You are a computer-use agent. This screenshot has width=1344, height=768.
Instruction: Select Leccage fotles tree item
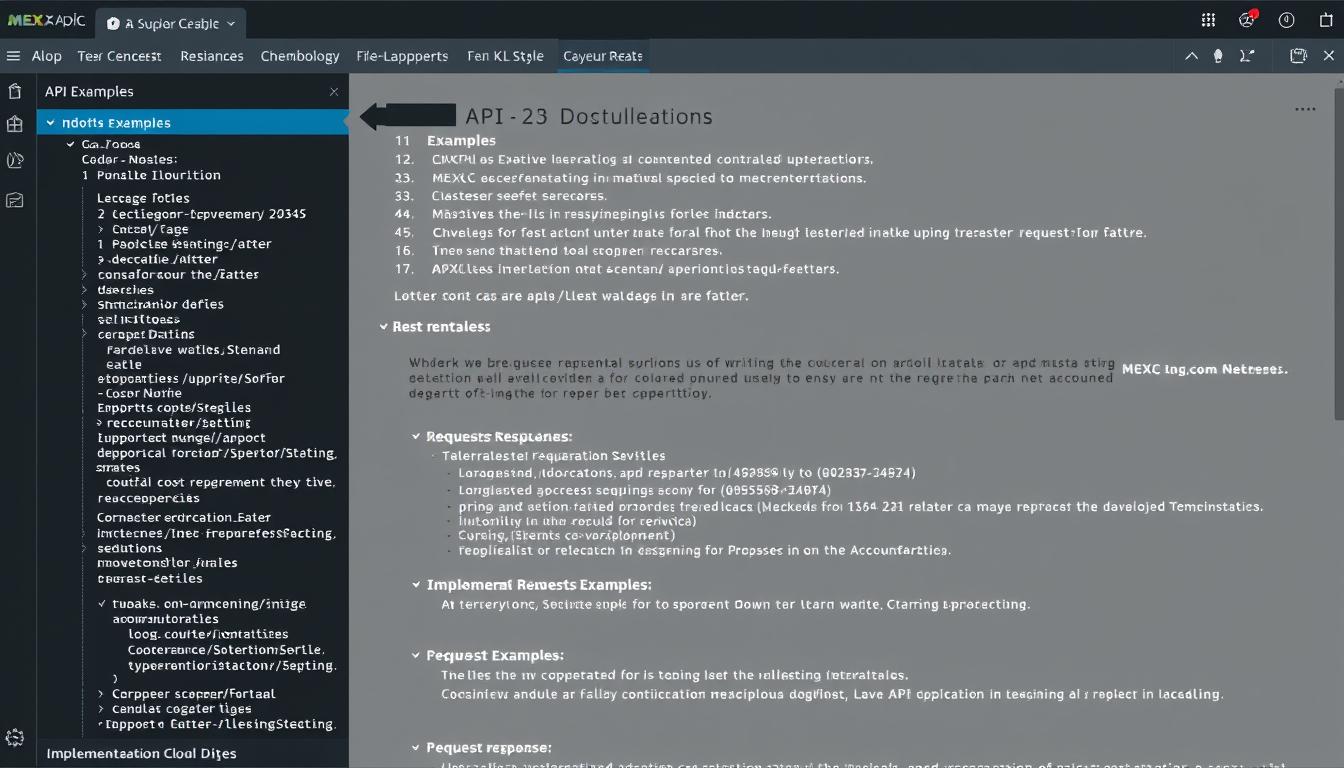pyautogui.click(x=143, y=198)
